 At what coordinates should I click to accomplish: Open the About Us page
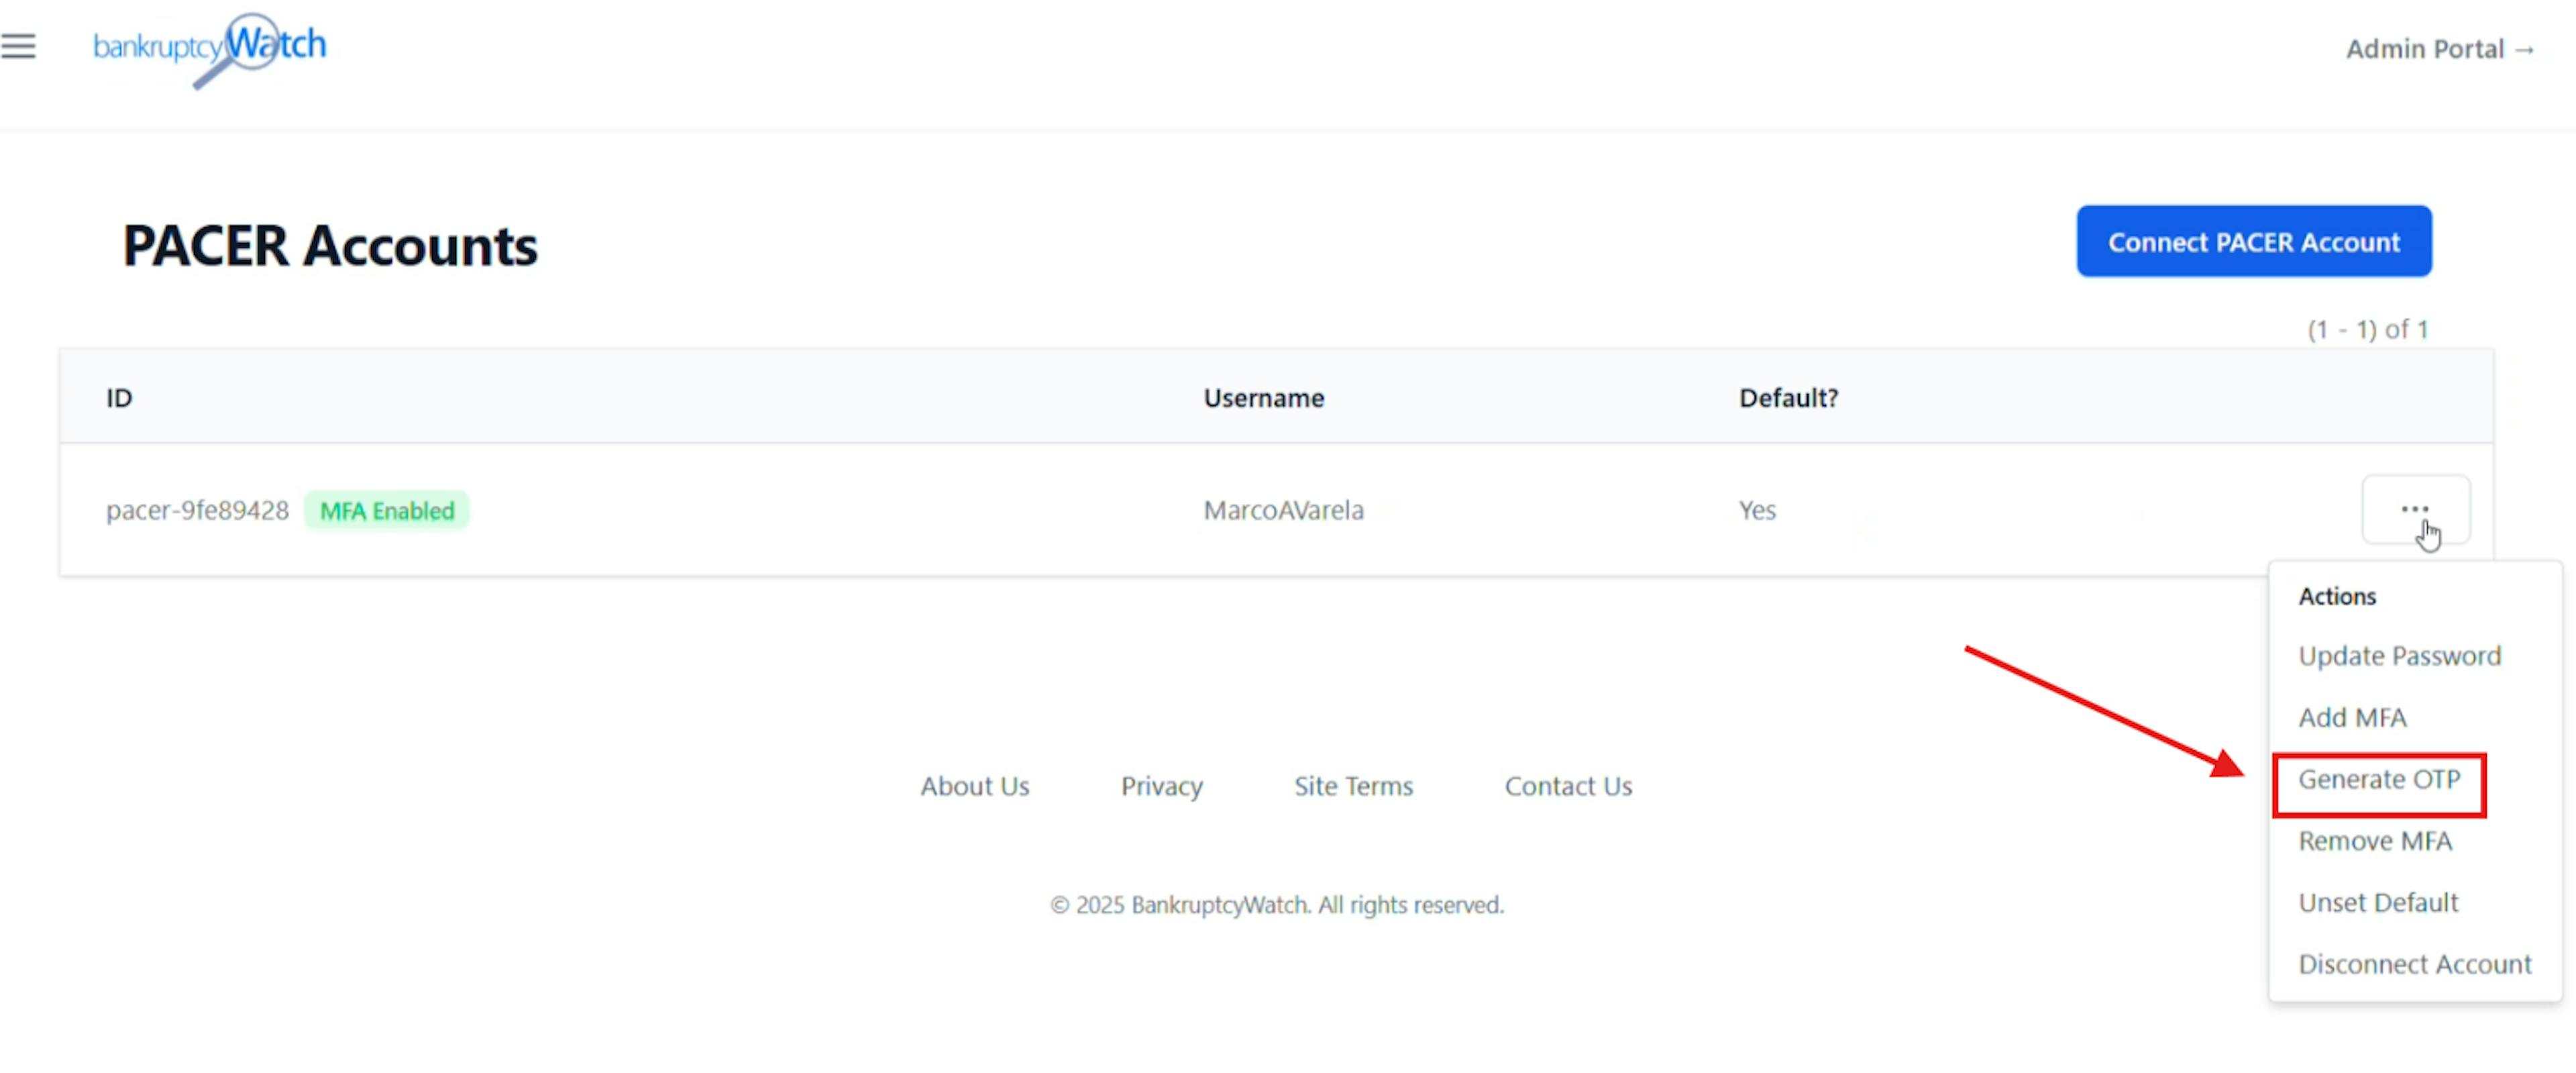pos(975,786)
